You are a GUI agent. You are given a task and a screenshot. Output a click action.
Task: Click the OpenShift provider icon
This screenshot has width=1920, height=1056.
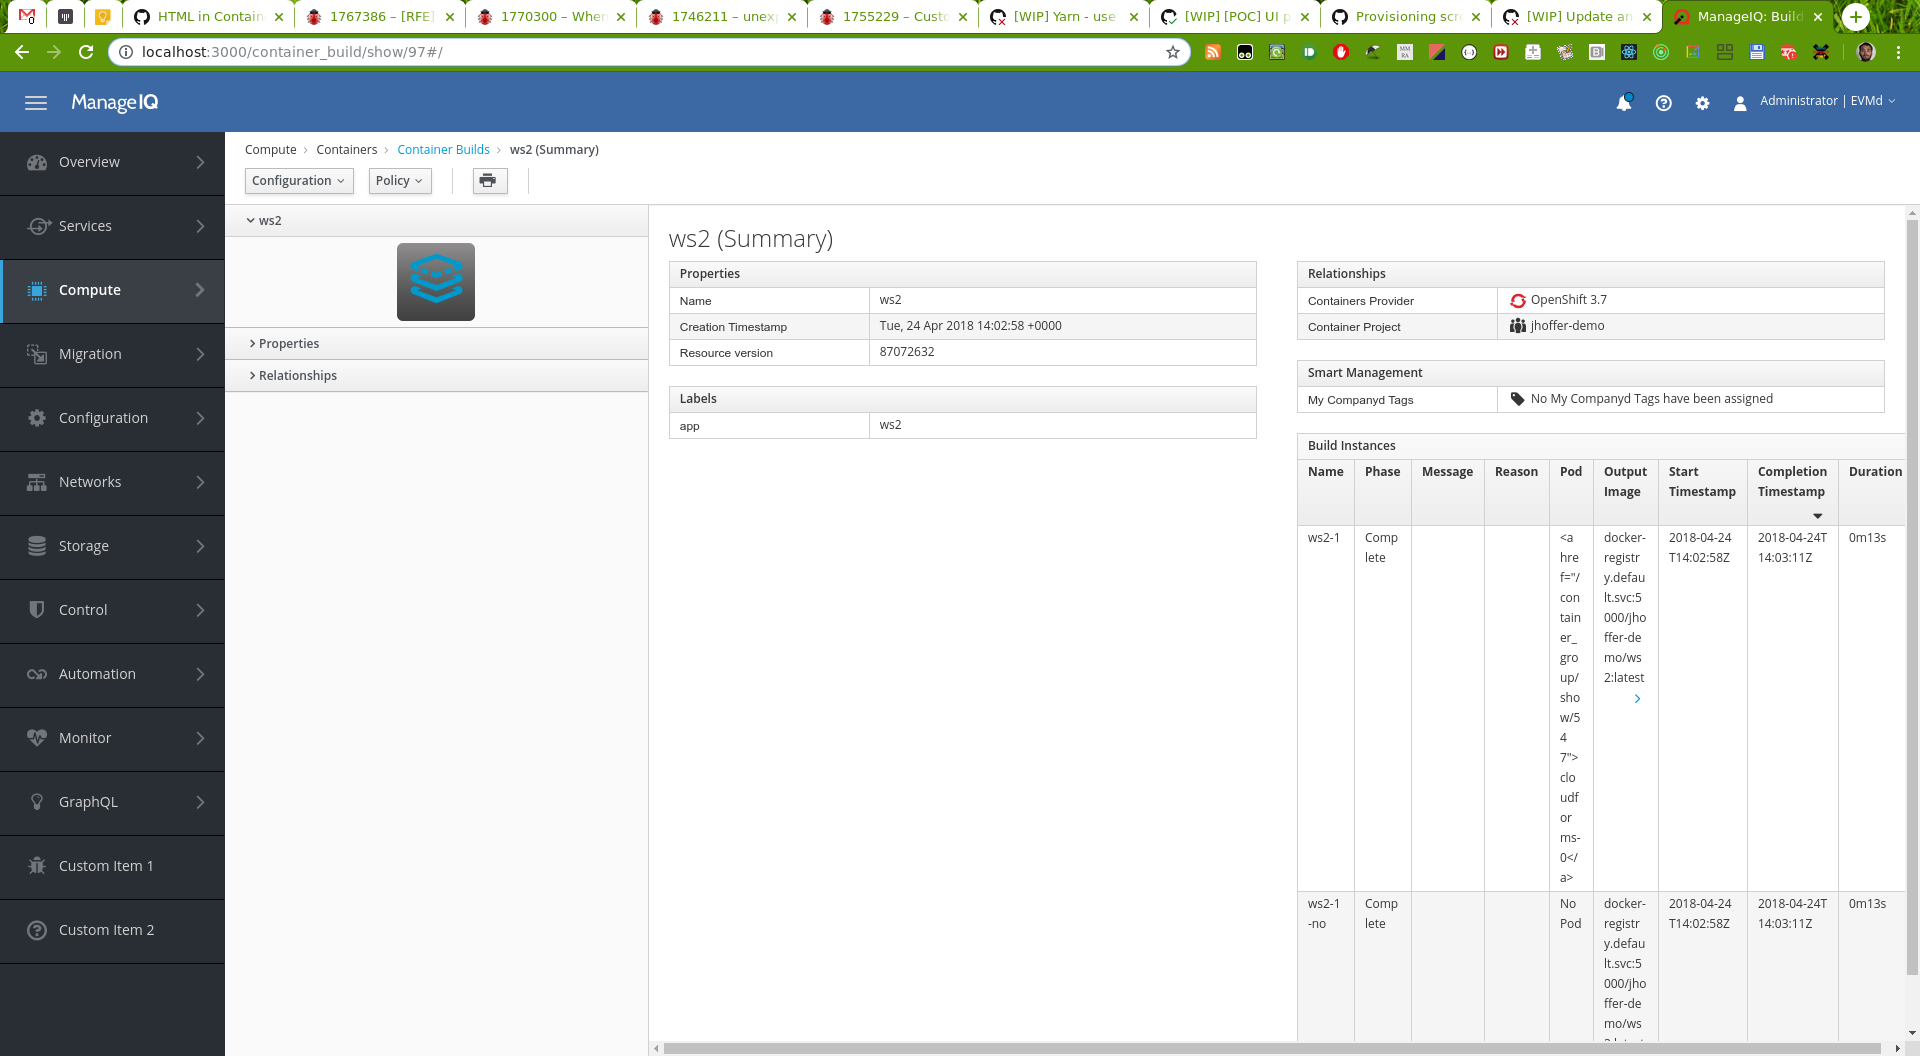coord(1518,300)
